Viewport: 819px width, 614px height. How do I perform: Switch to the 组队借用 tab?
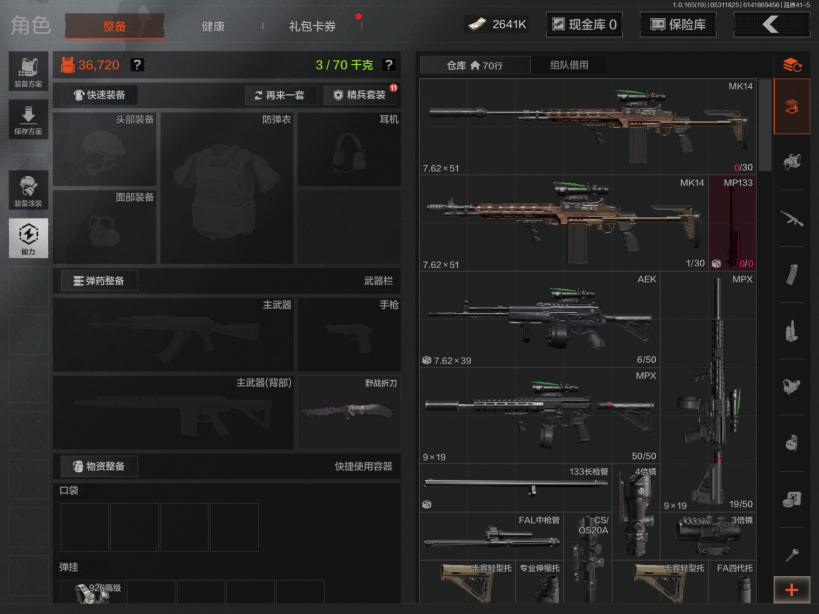pyautogui.click(x=569, y=65)
